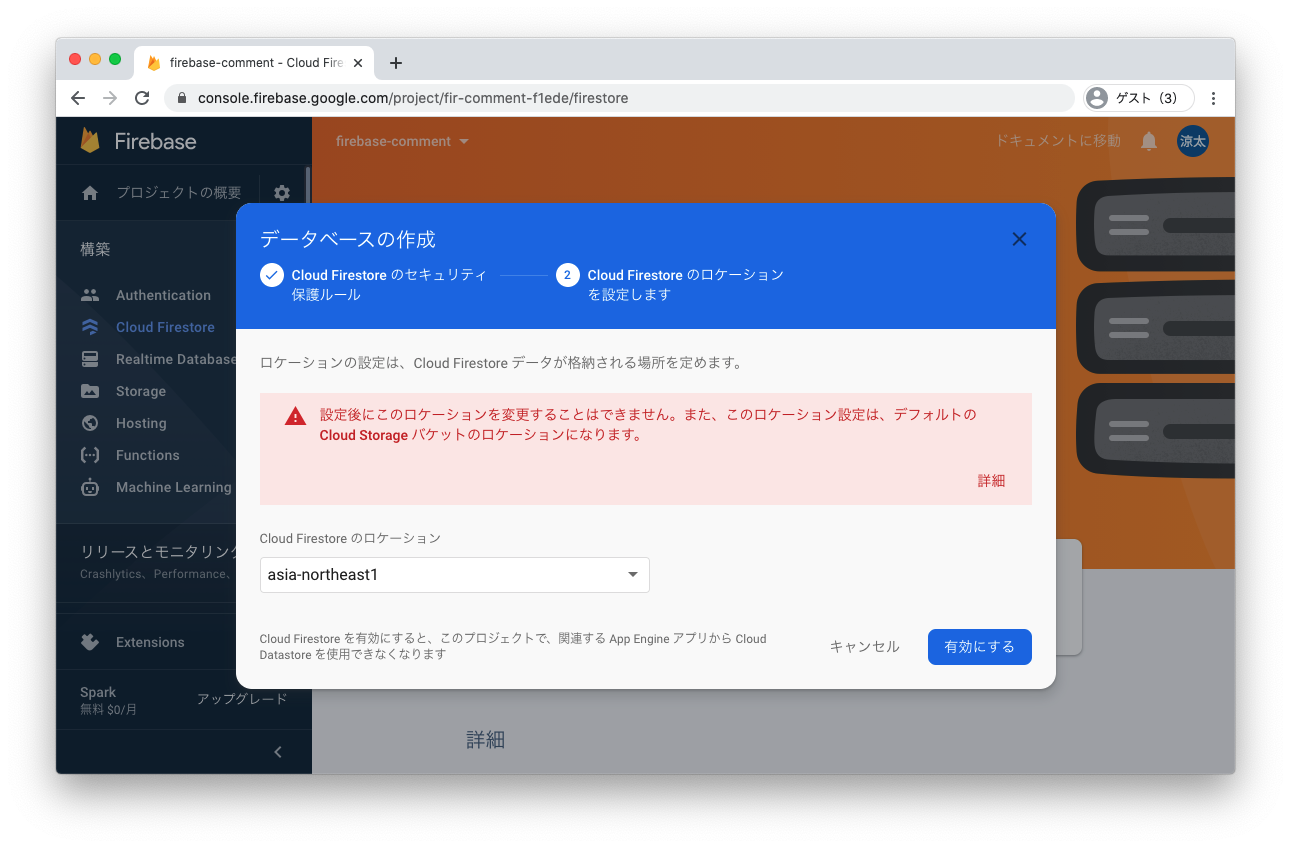Viewport: 1291px width, 848px height.
Task: Click the Spark plan label
Action: 98,692
